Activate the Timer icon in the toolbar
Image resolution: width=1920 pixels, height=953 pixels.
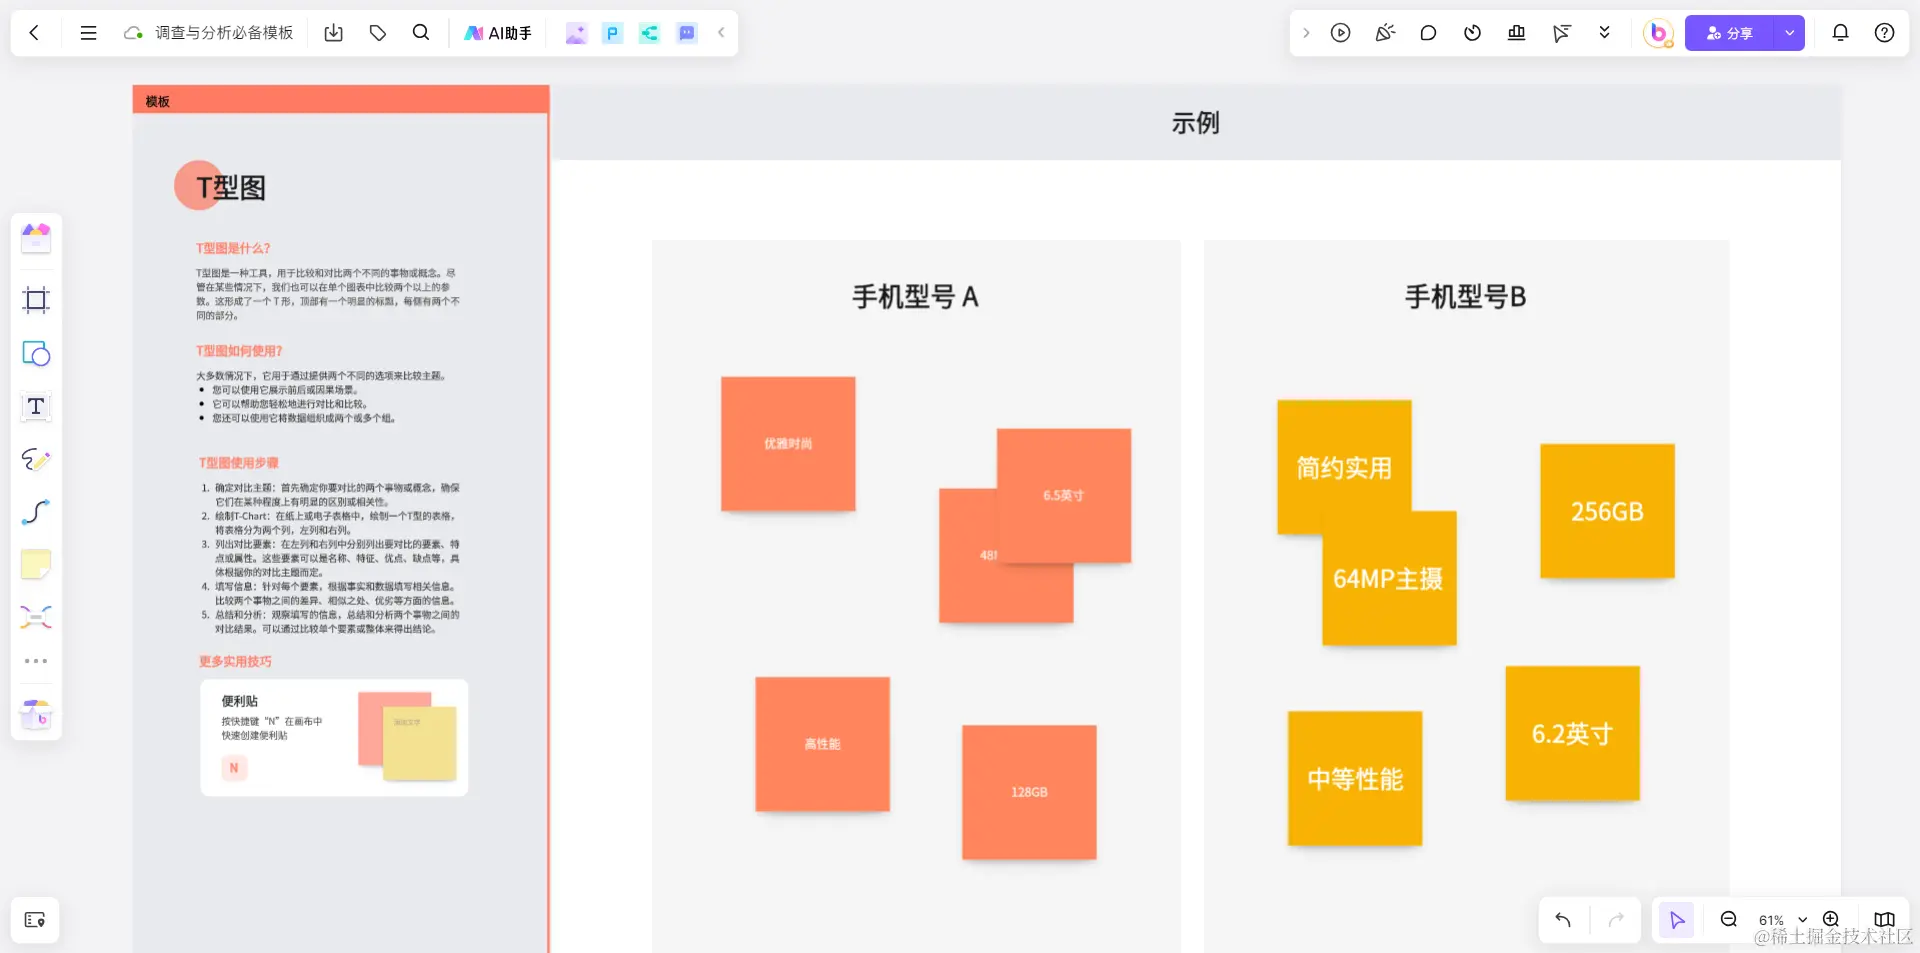pos(1472,32)
